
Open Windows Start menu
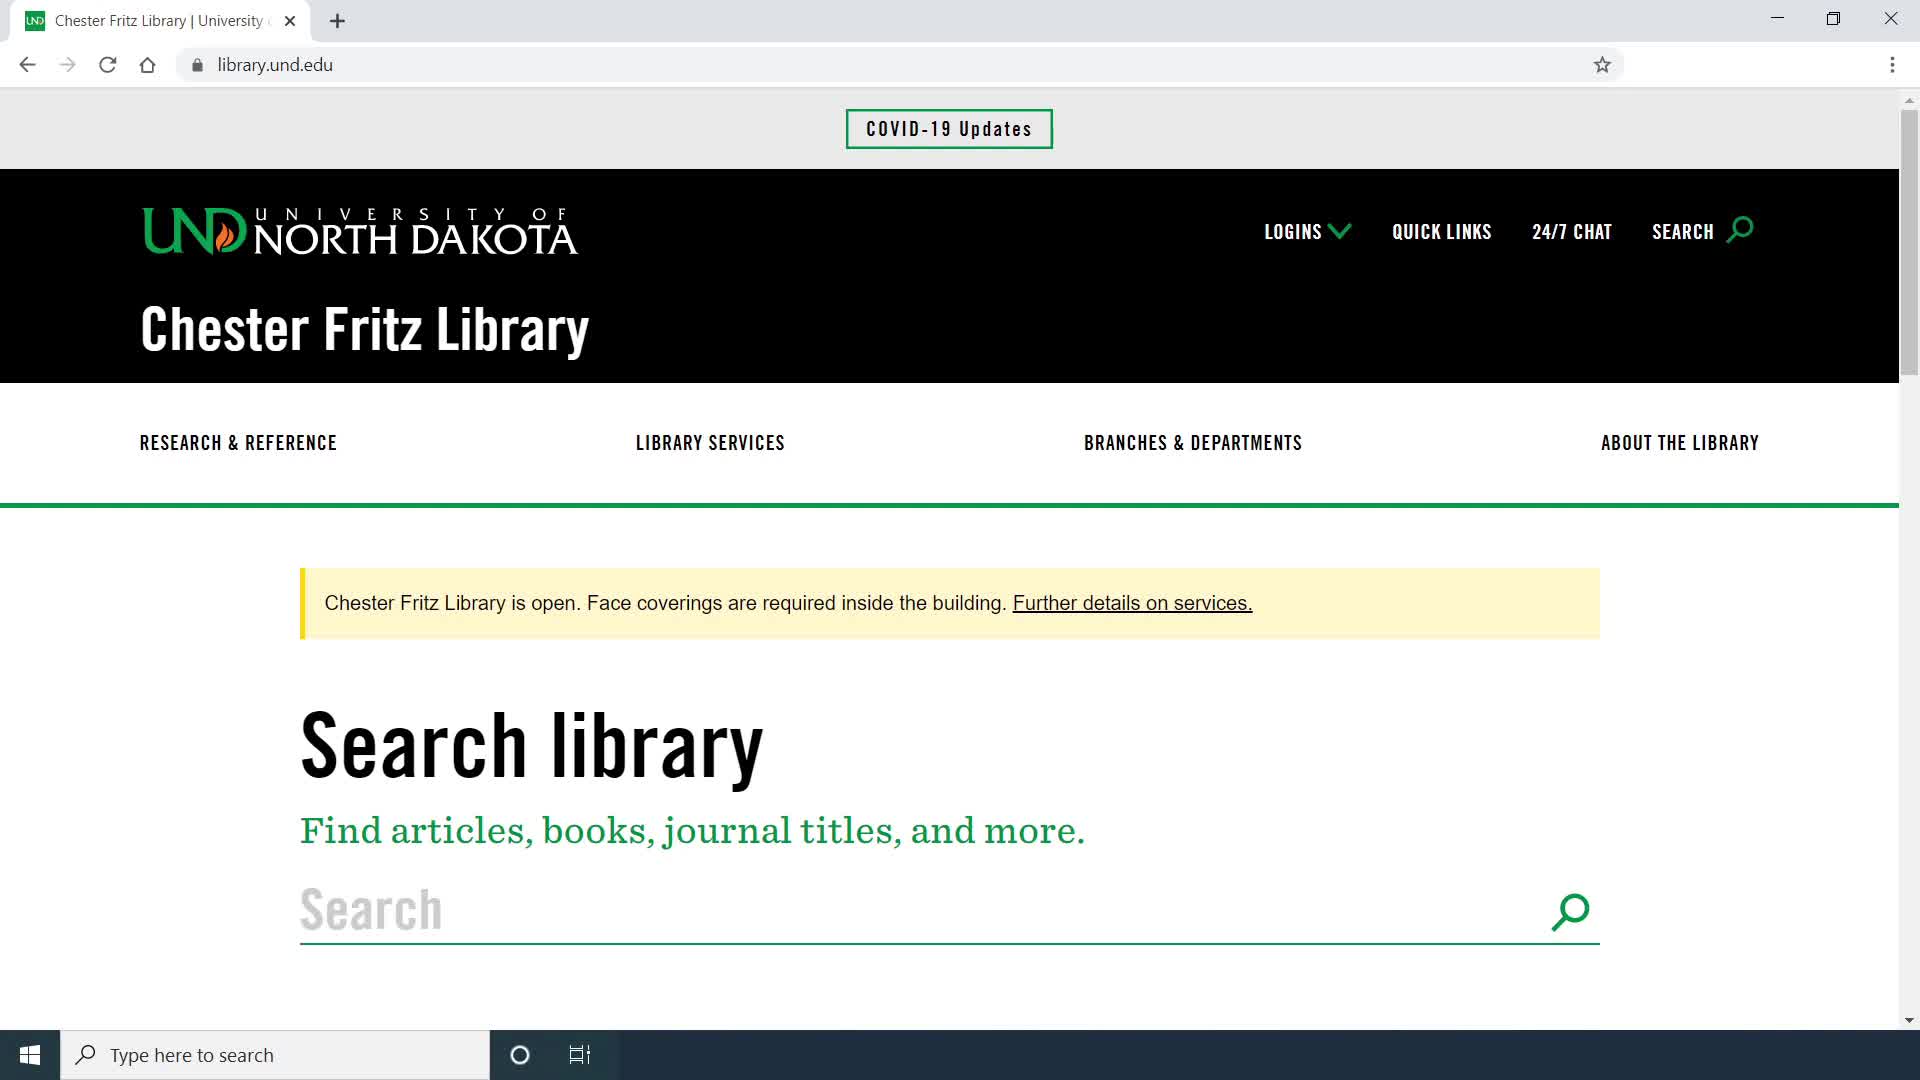(x=30, y=1055)
